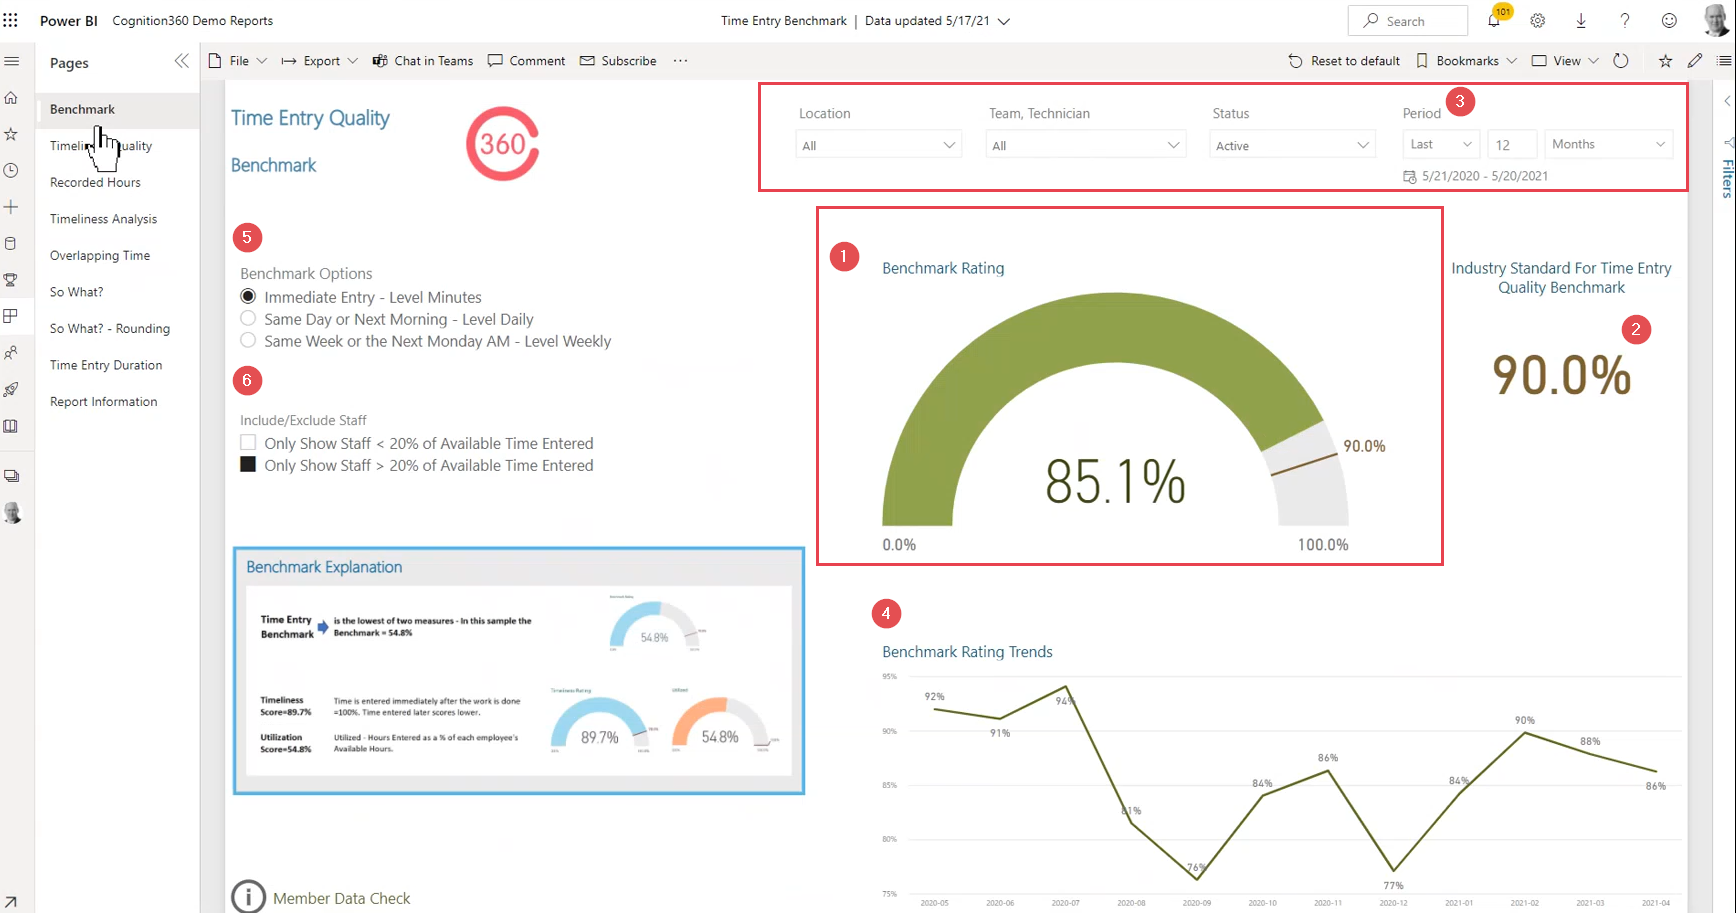Viewport: 1736px width, 913px height.
Task: Open the Location dropdown
Action: [879, 145]
